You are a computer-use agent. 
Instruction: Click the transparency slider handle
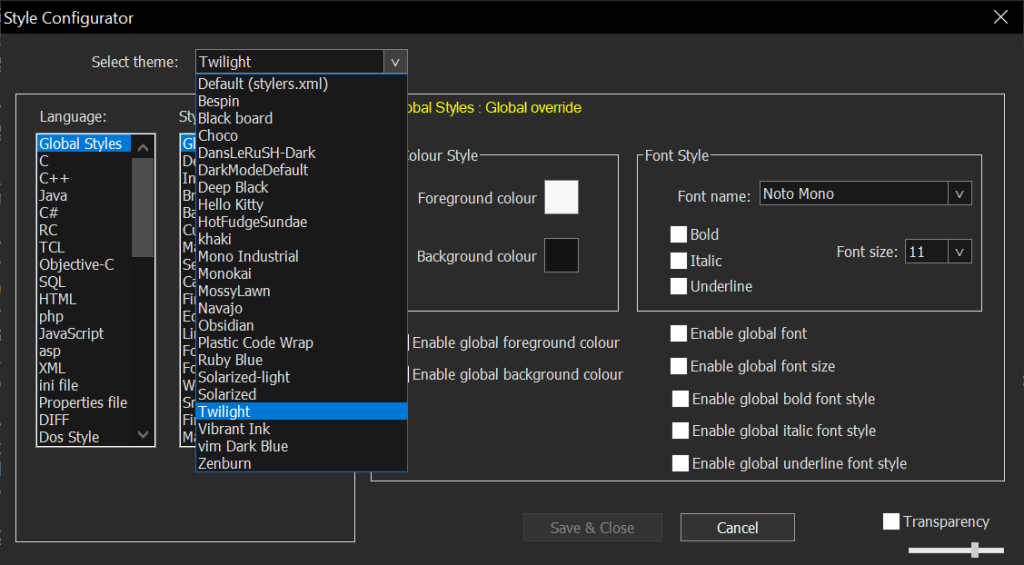point(973,549)
